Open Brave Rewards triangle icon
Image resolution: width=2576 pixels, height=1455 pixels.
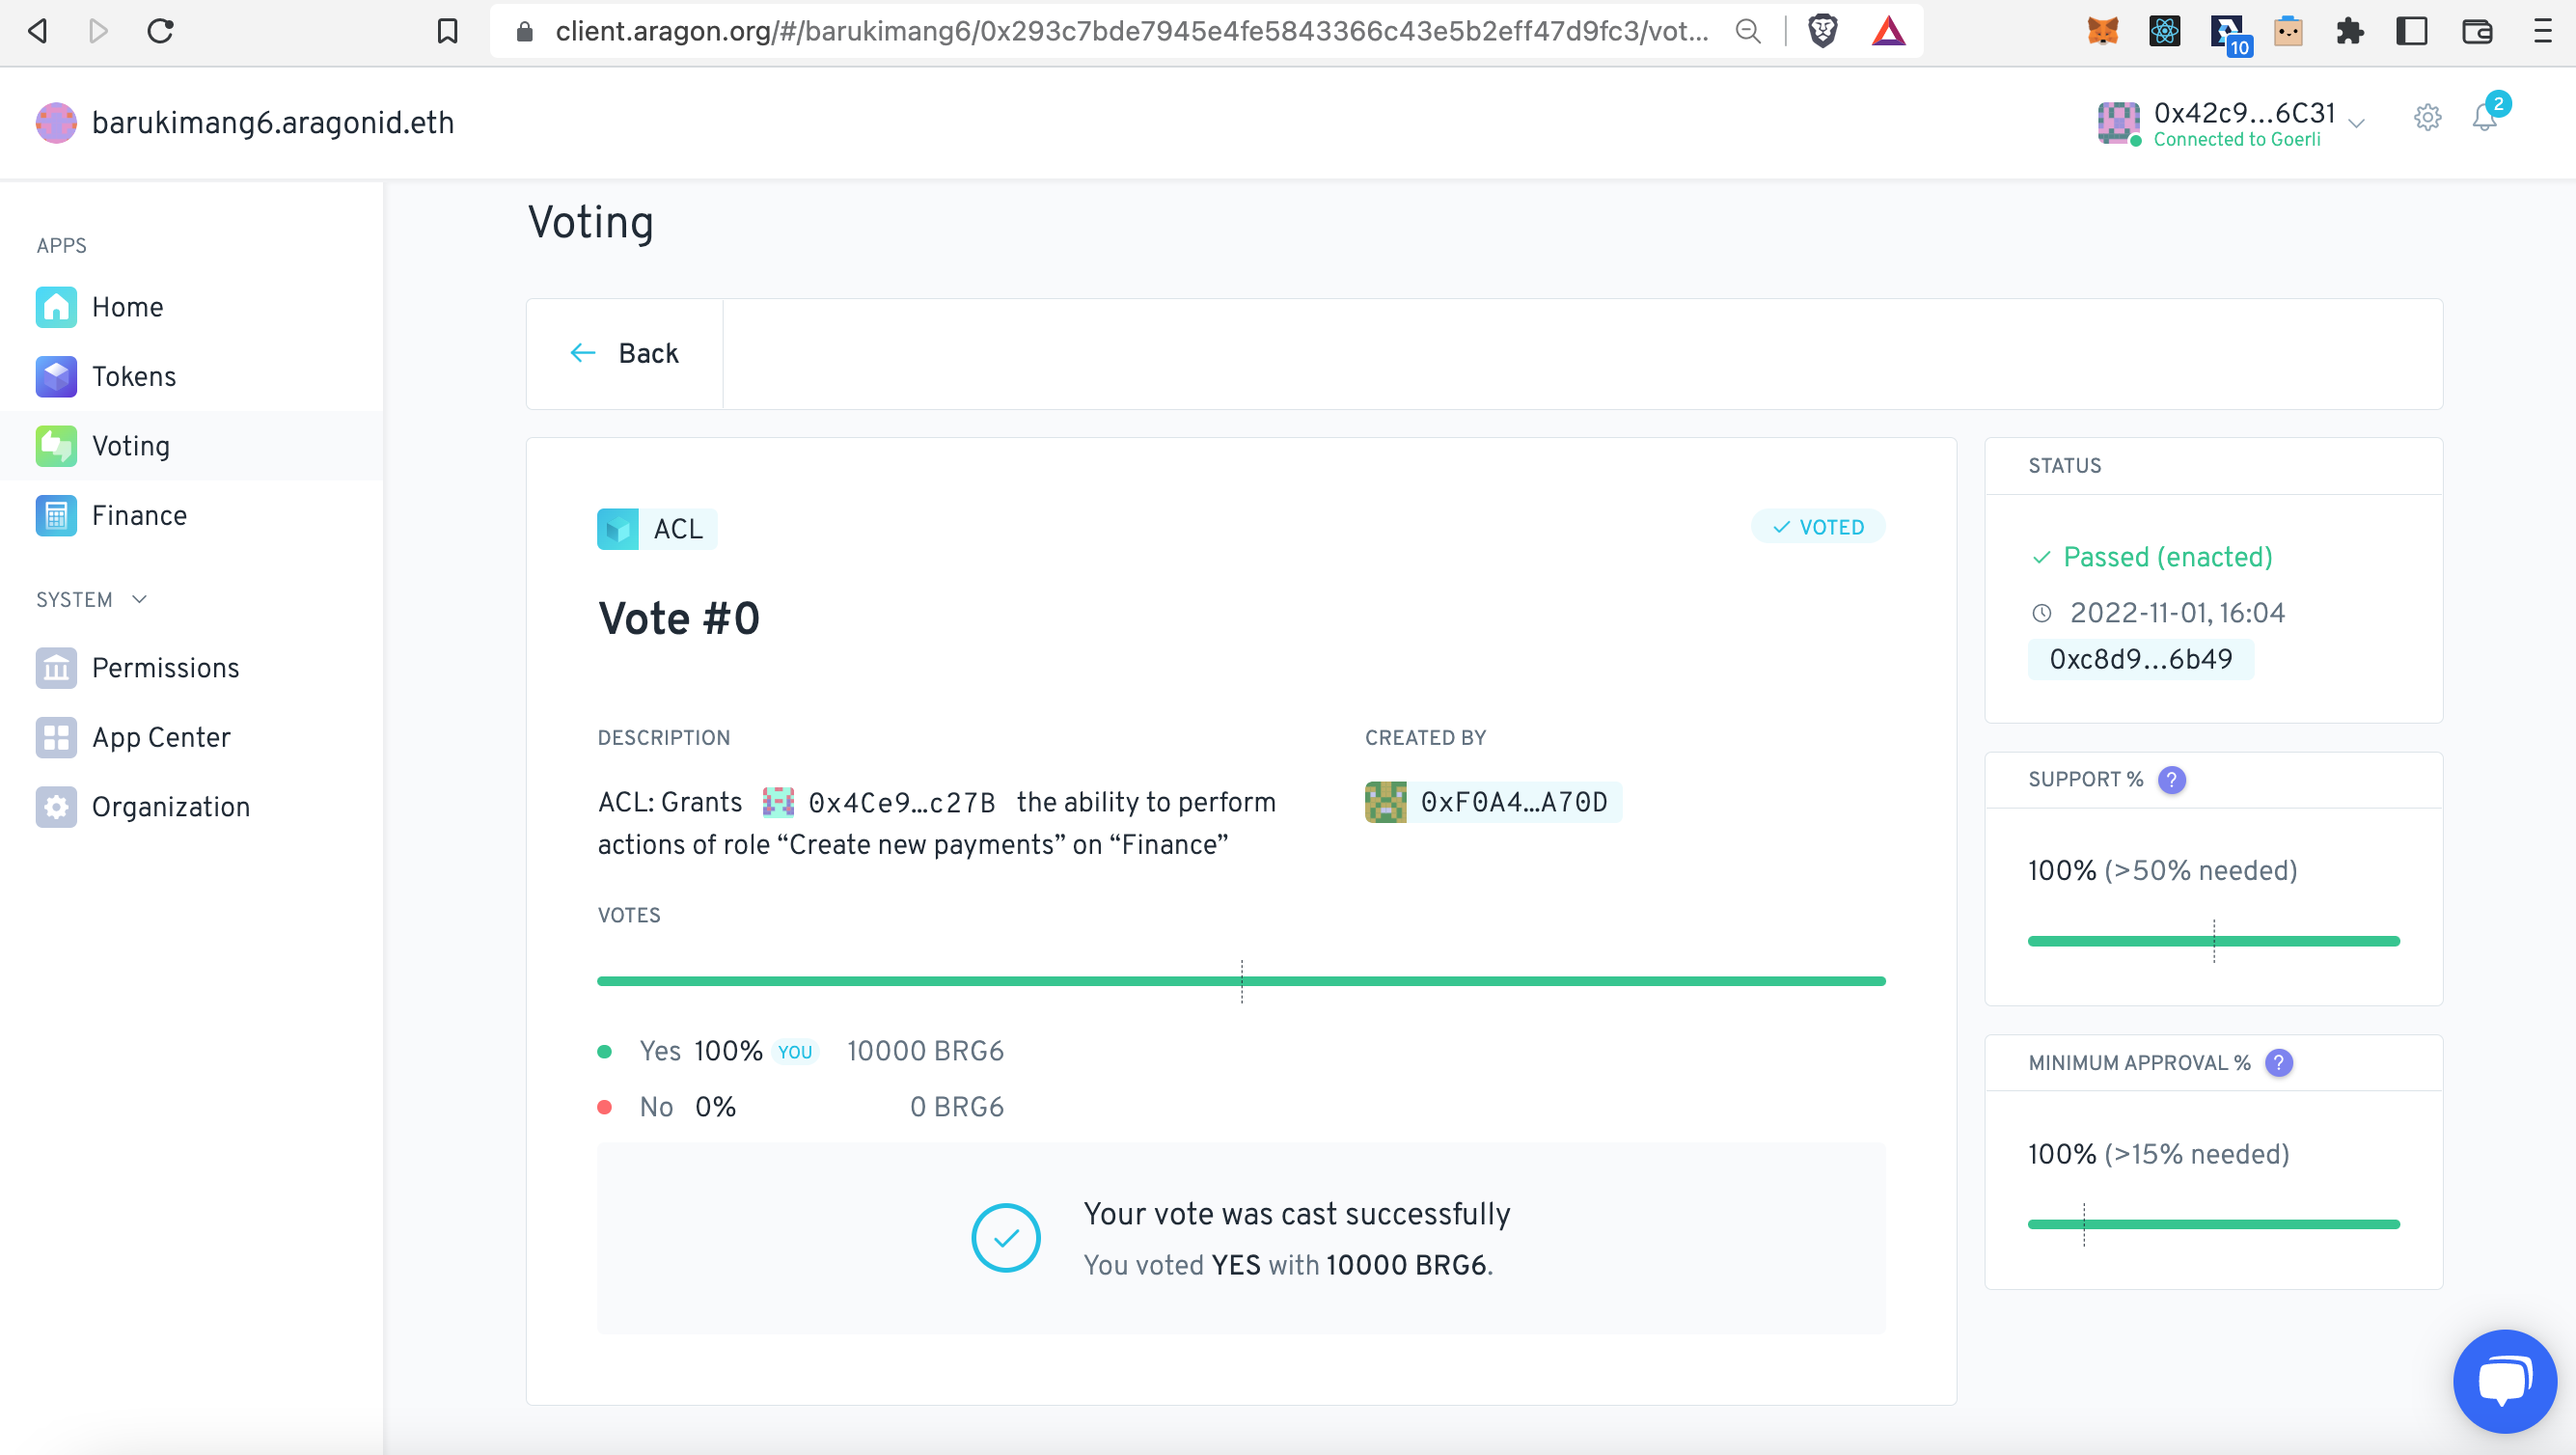click(x=1888, y=31)
